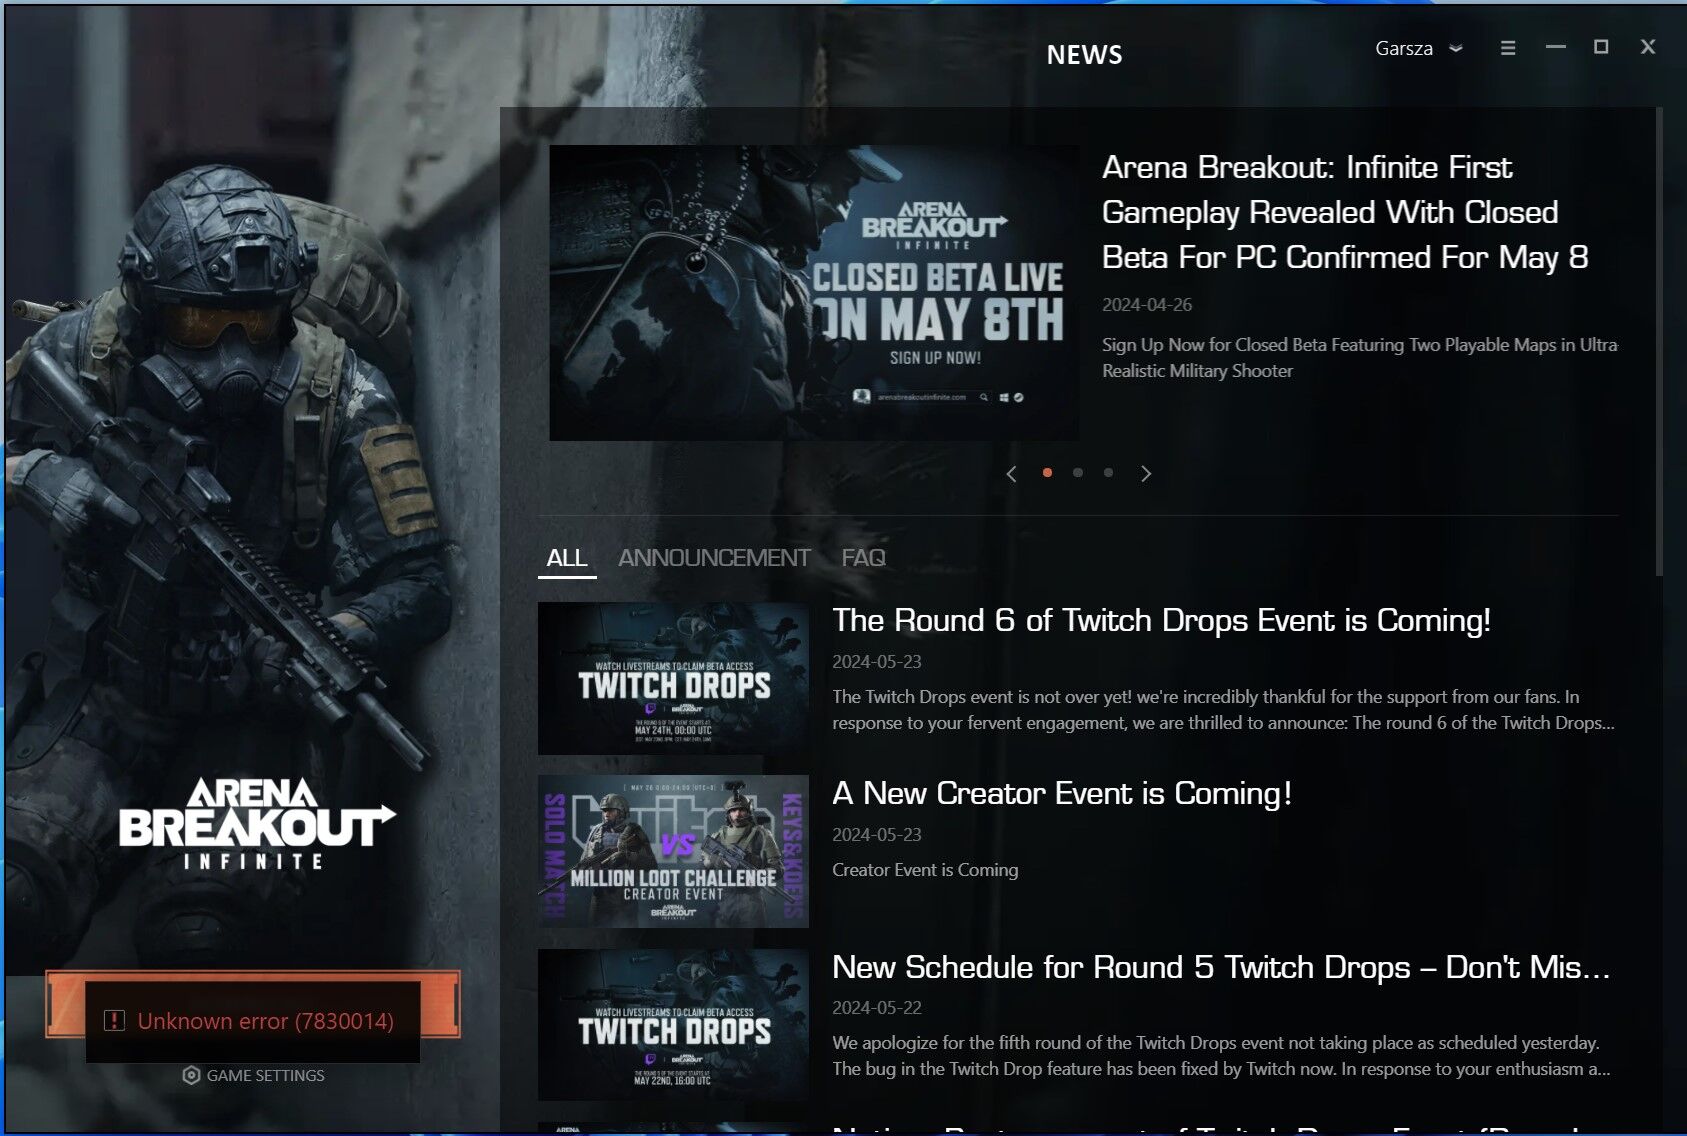This screenshot has height=1136, width=1687.
Task: Open Round 6 Twitch Drops thumbnail
Action: tap(673, 678)
